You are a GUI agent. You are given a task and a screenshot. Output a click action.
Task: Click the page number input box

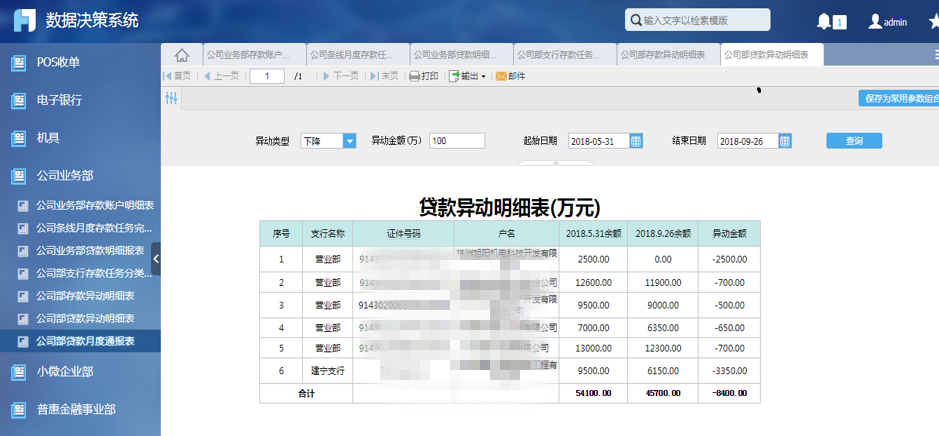click(x=267, y=76)
